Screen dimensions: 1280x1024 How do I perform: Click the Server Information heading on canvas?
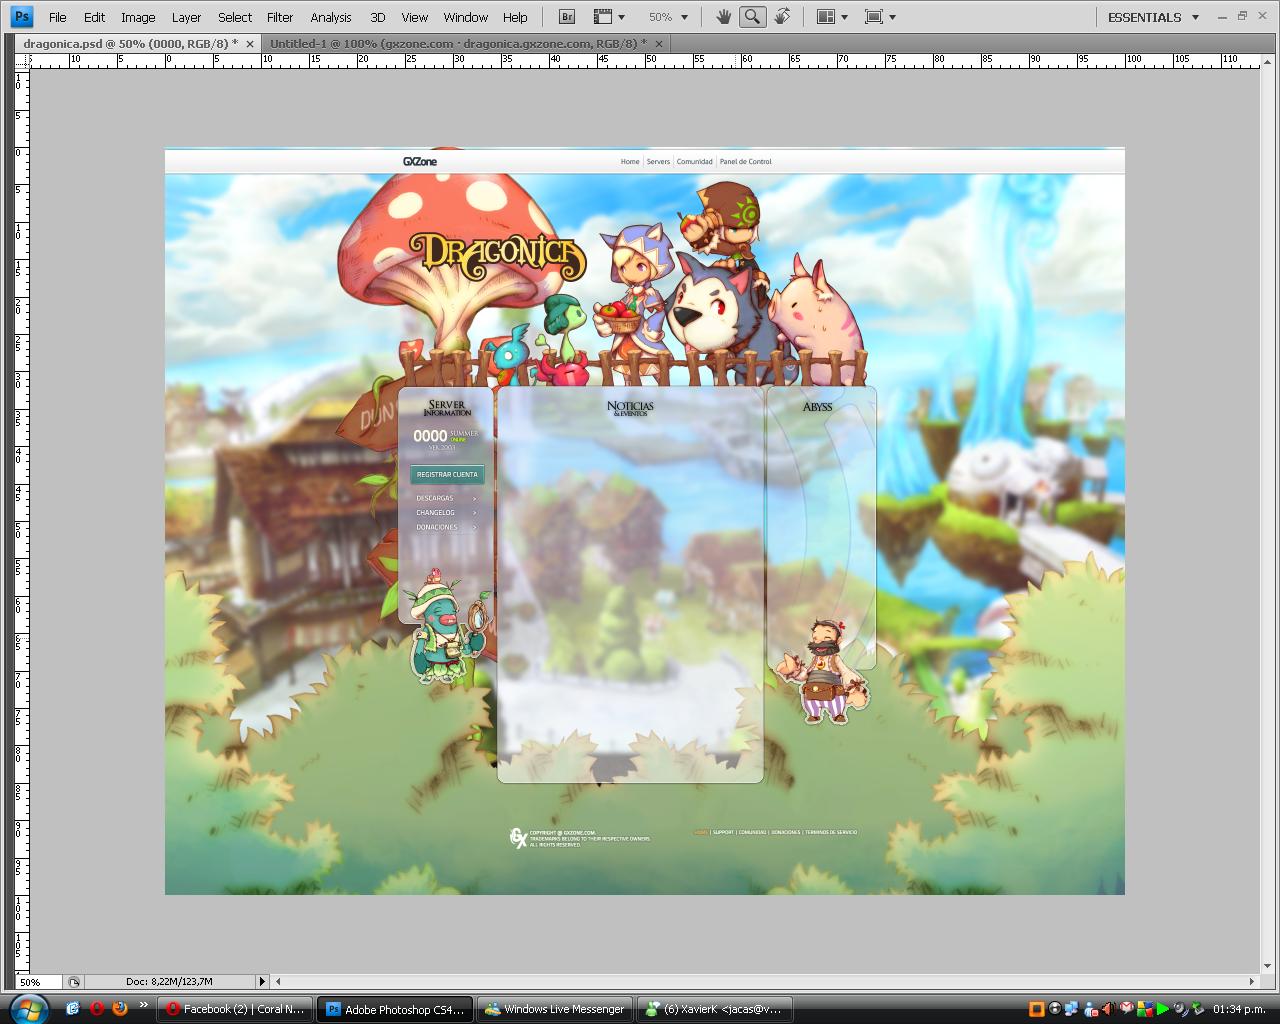coord(447,408)
